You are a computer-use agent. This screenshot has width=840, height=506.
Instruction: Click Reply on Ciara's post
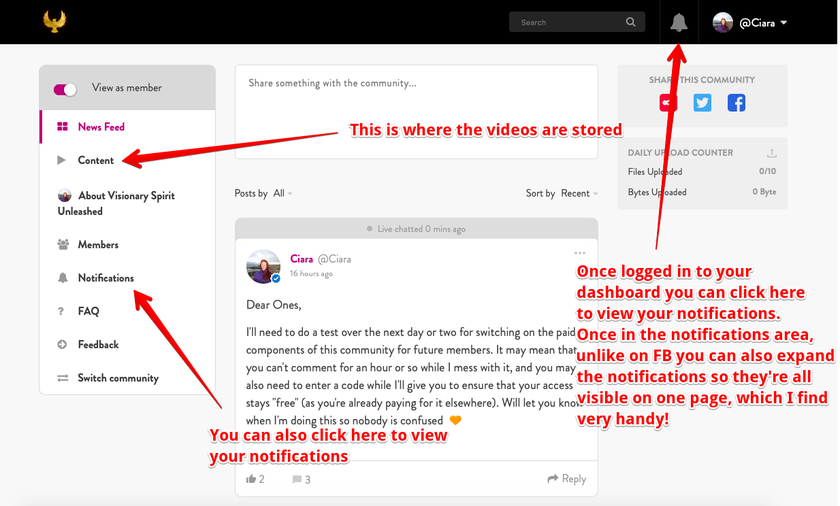(x=567, y=479)
